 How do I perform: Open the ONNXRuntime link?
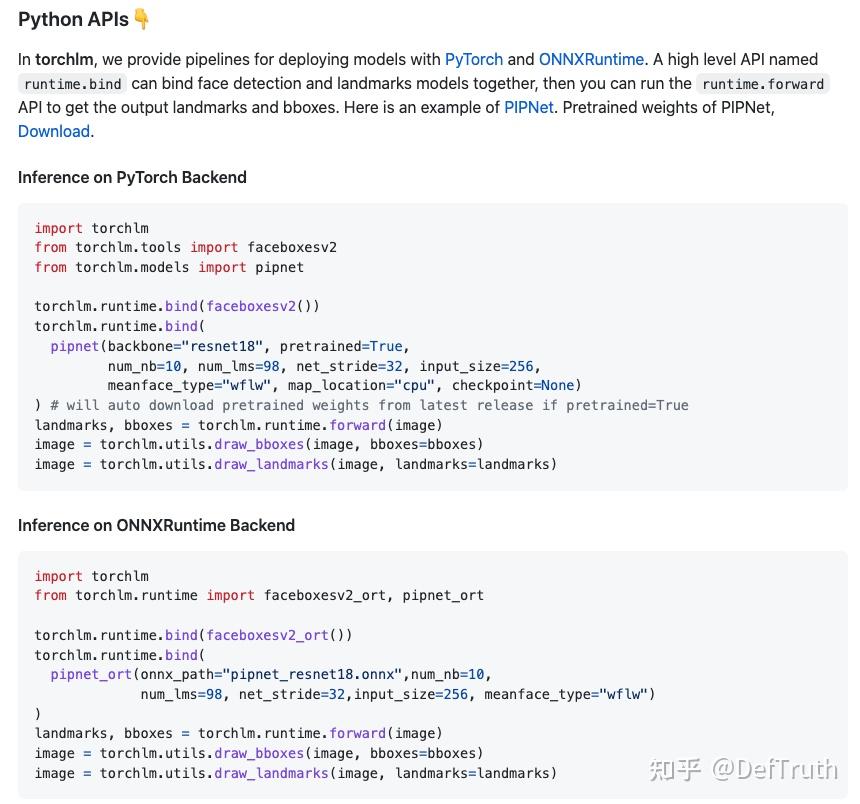[591, 59]
